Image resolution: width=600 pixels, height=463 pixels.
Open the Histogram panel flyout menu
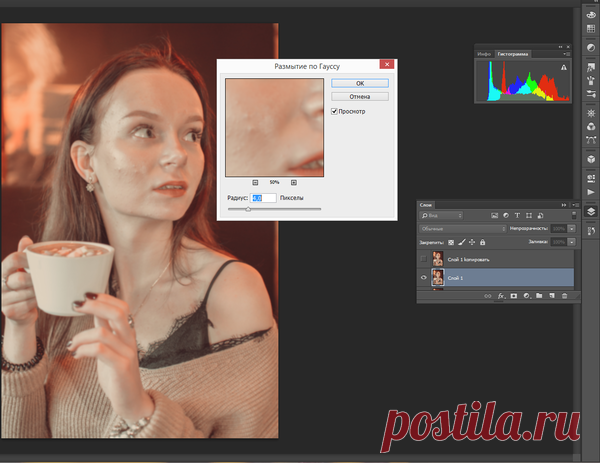[x=567, y=54]
